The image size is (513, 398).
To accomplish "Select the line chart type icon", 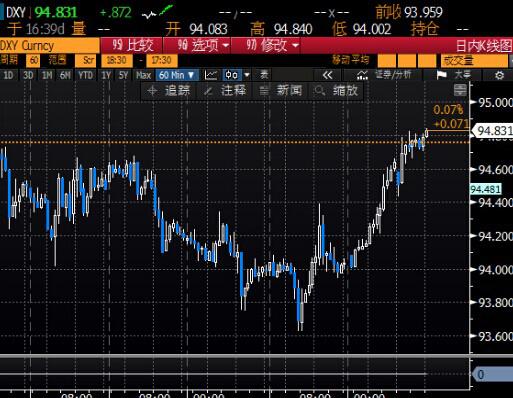I will [211, 75].
